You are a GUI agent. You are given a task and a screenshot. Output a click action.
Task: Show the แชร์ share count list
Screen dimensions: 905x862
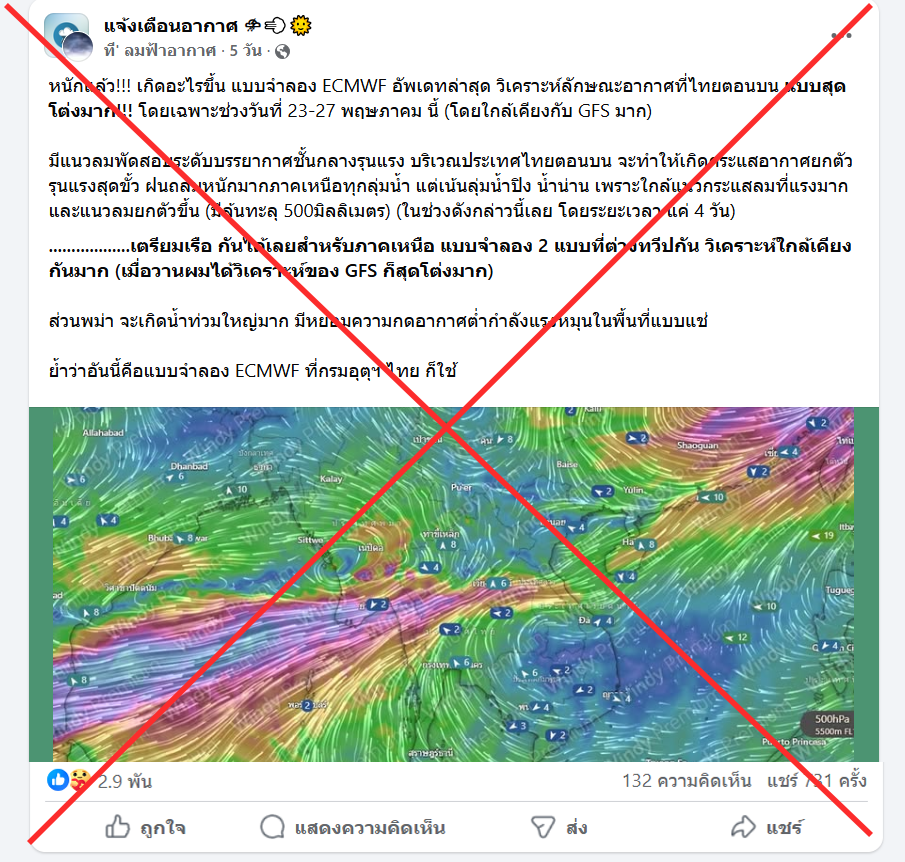coord(817,781)
